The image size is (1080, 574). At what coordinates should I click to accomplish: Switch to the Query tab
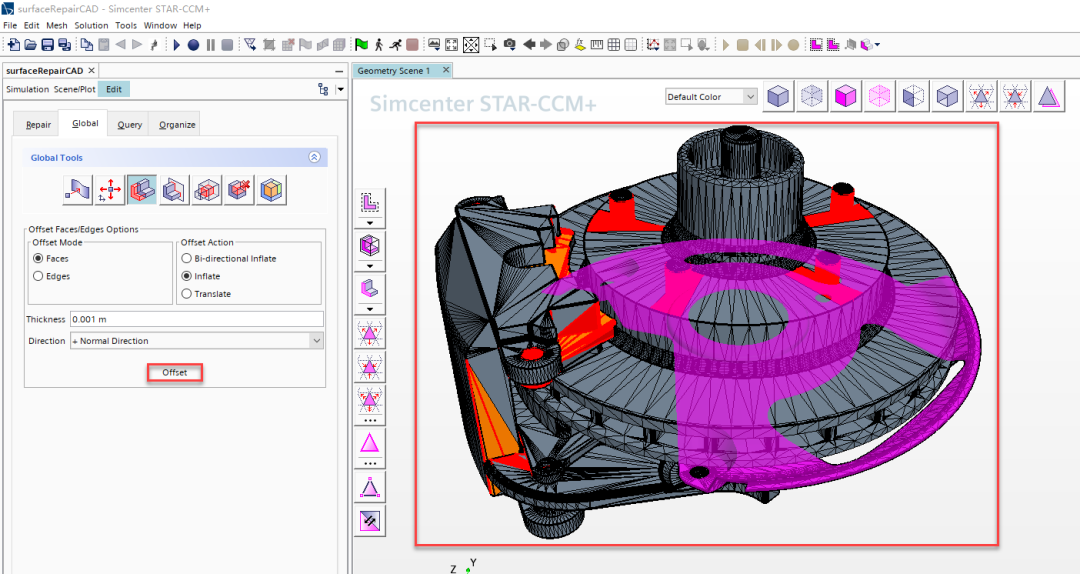pos(129,125)
